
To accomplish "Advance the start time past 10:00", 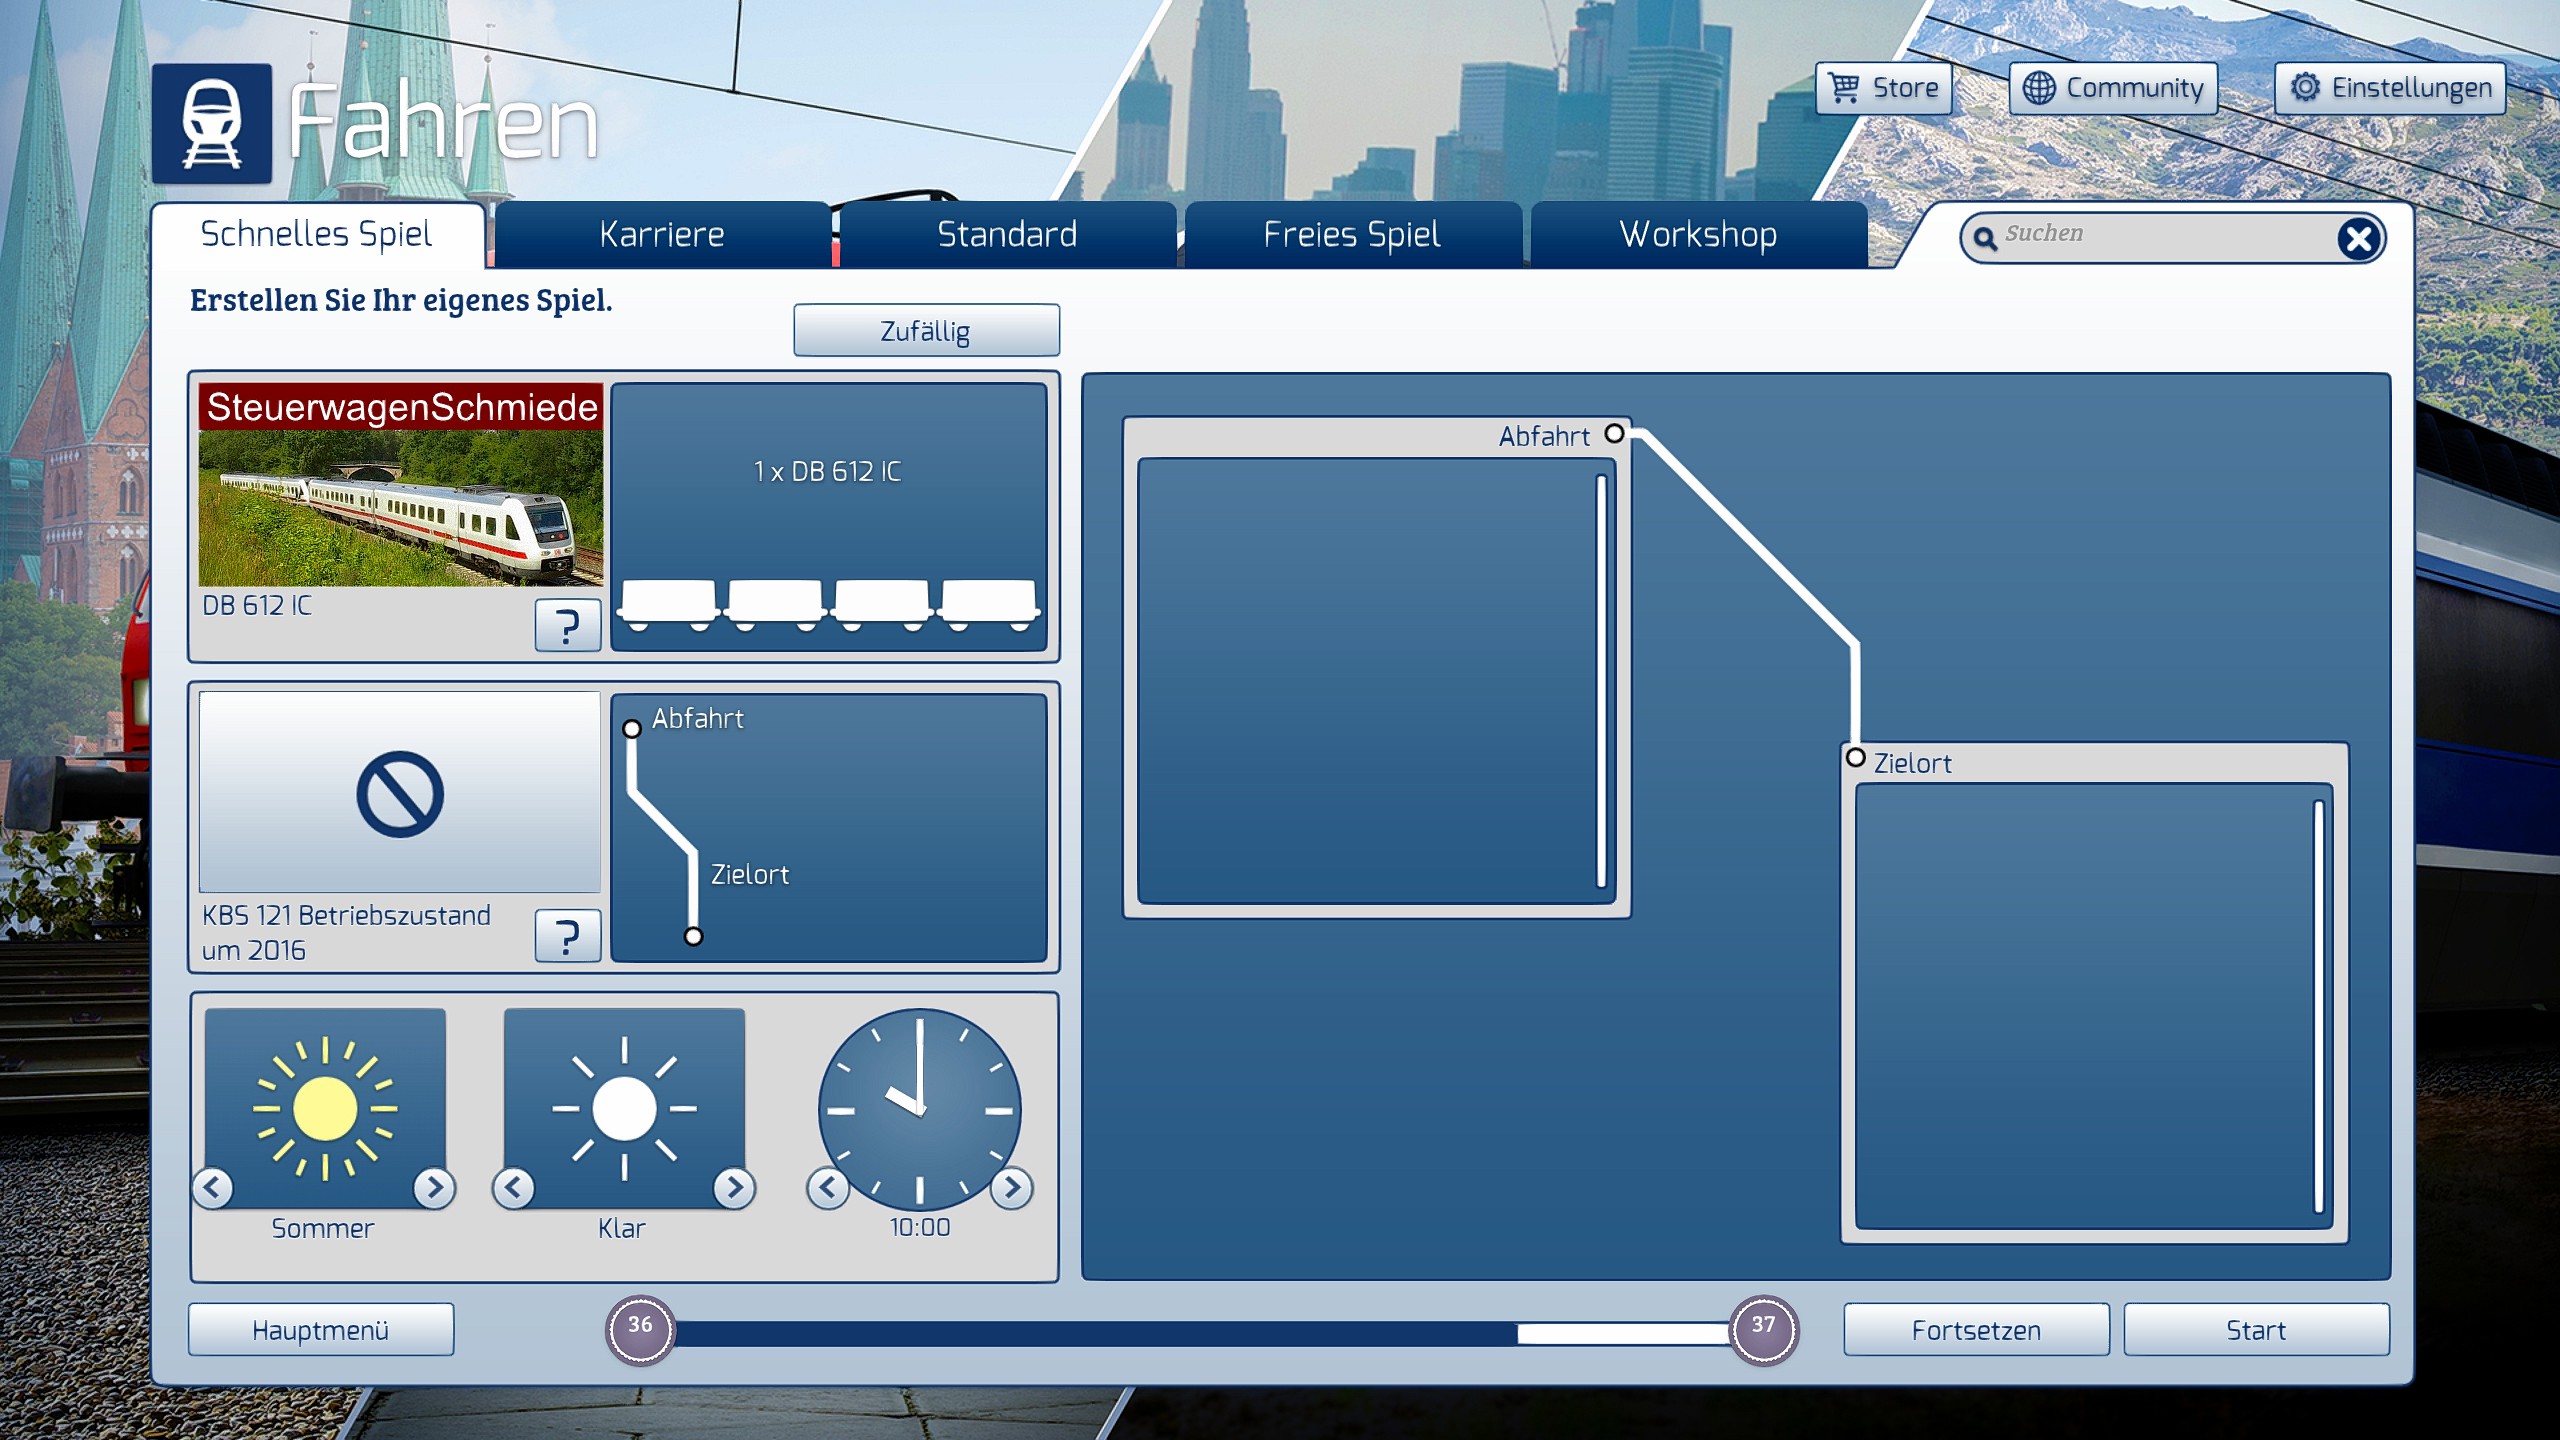I will pos(1011,1188).
